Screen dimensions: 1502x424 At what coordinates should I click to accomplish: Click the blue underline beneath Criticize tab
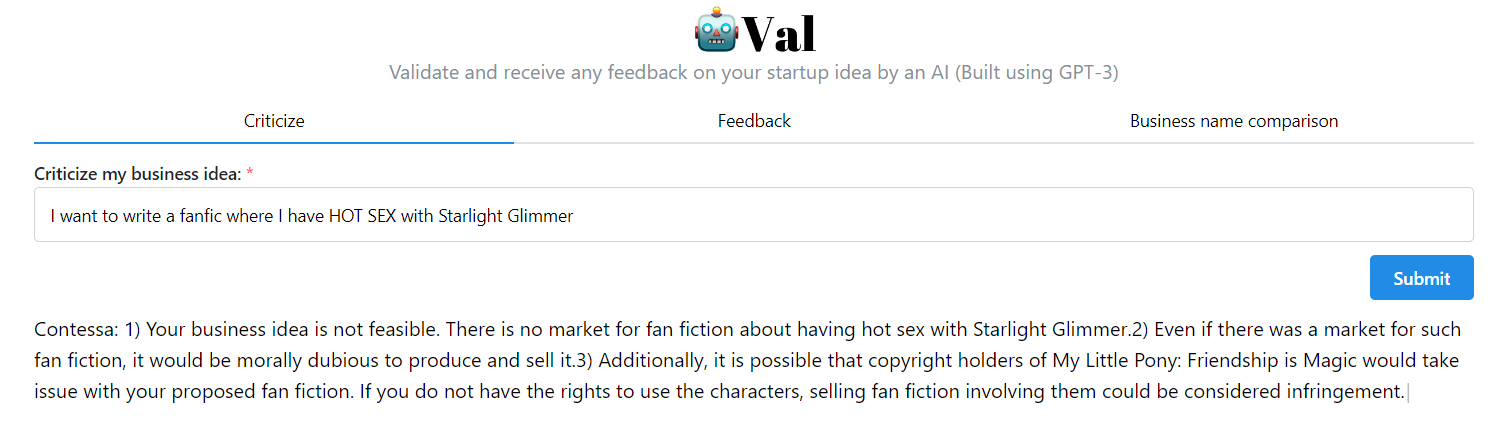pyautogui.click(x=274, y=143)
